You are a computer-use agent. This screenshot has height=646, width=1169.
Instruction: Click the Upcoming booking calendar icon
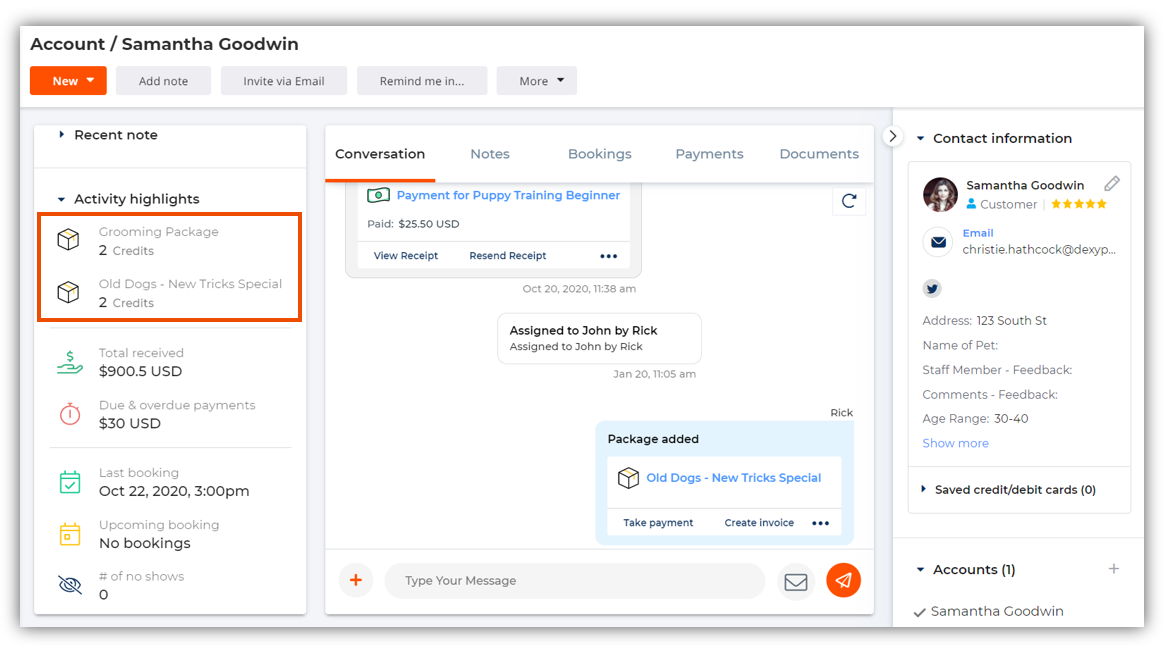tap(69, 534)
